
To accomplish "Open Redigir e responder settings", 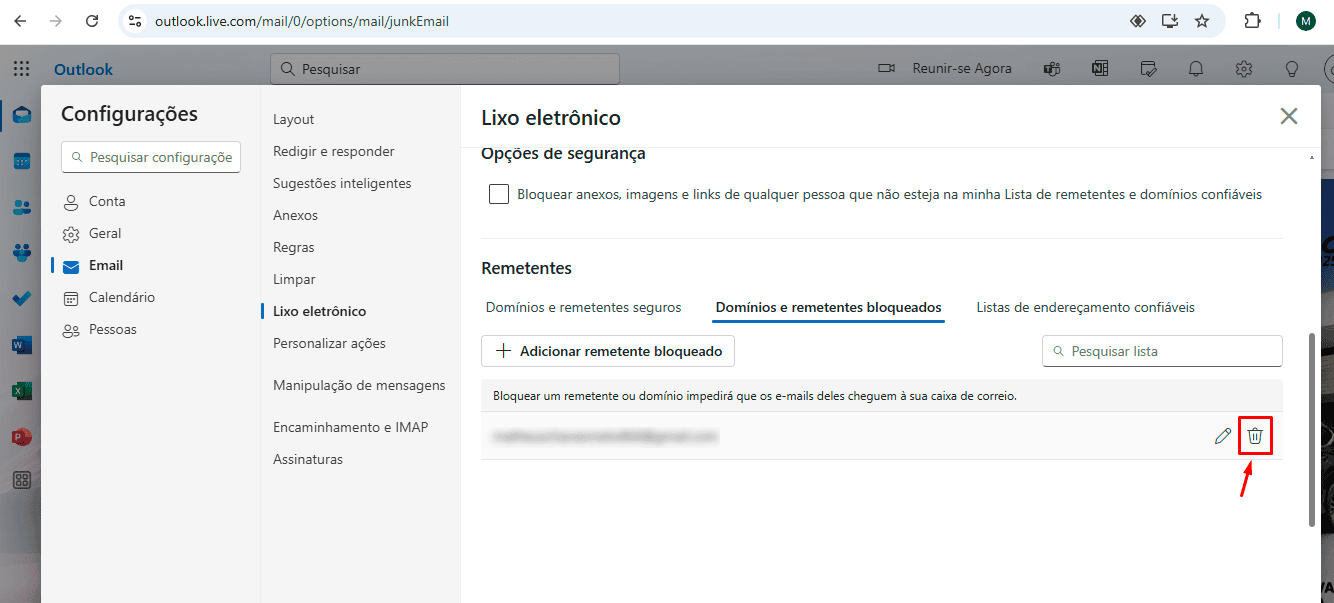I will [x=334, y=151].
